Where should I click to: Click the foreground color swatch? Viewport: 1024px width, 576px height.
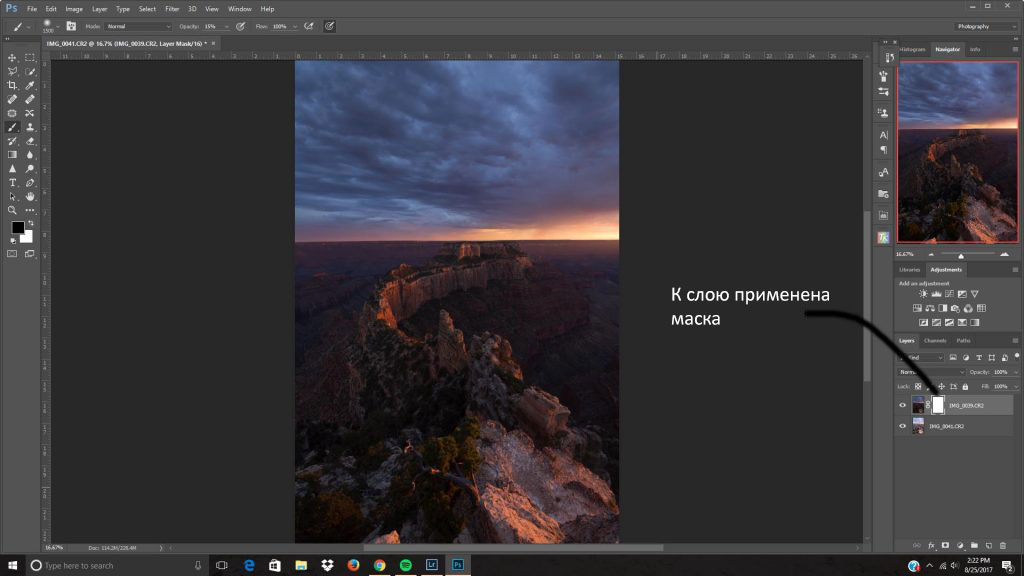18,227
